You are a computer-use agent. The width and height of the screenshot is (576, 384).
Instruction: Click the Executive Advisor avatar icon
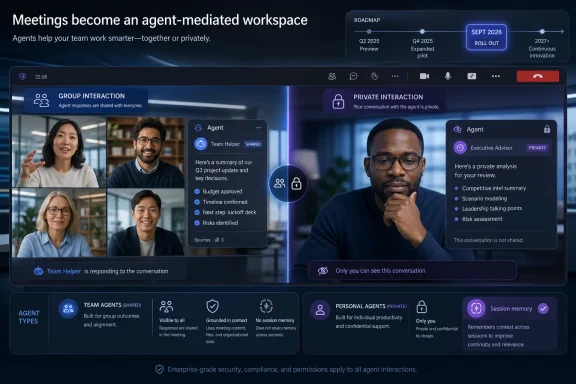pos(460,148)
